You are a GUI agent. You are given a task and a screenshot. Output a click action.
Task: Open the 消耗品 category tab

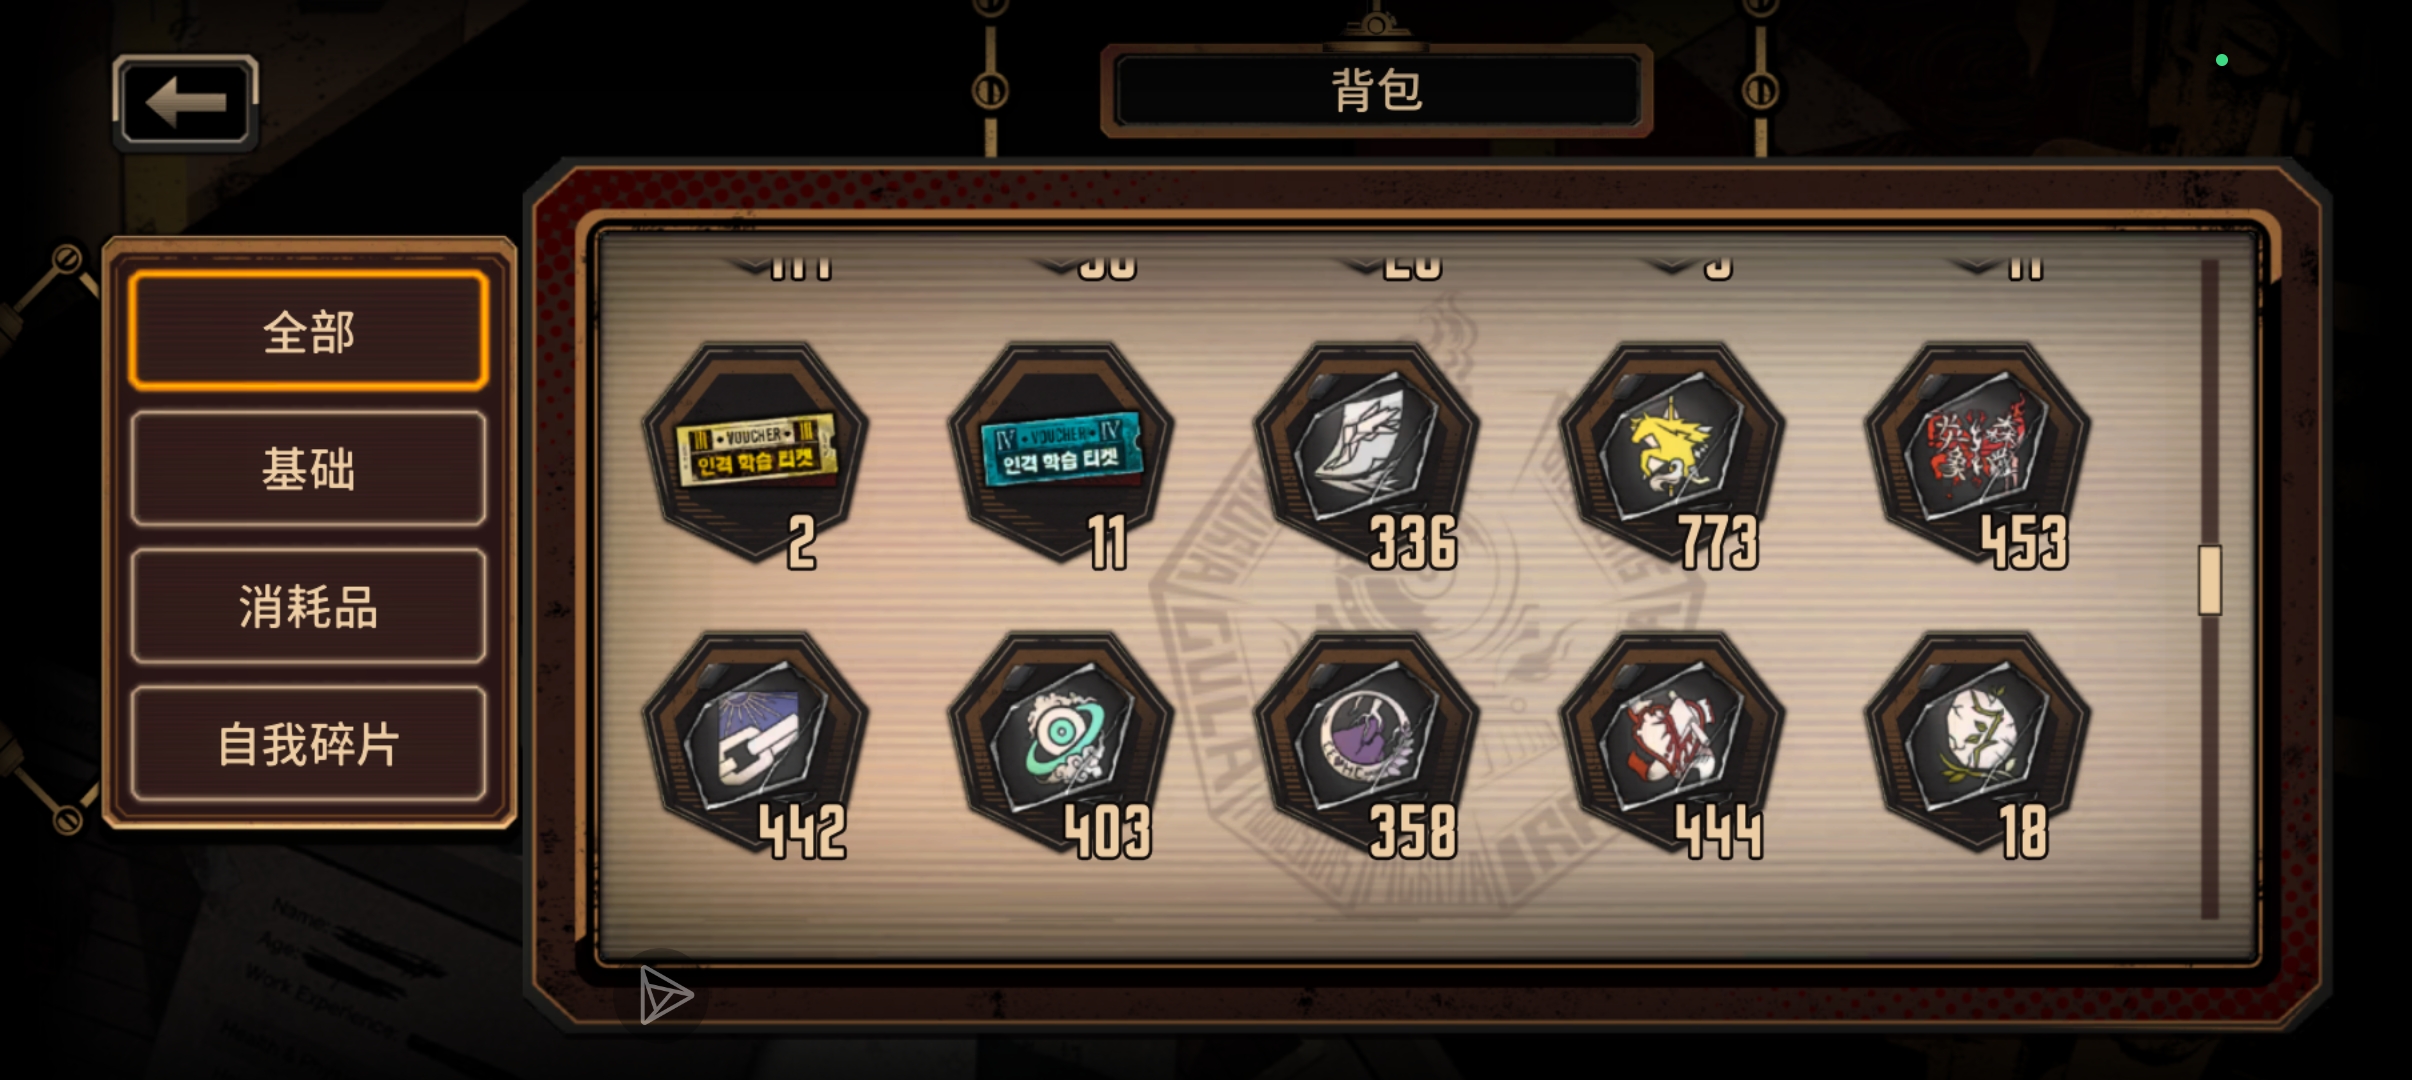pos(309,606)
